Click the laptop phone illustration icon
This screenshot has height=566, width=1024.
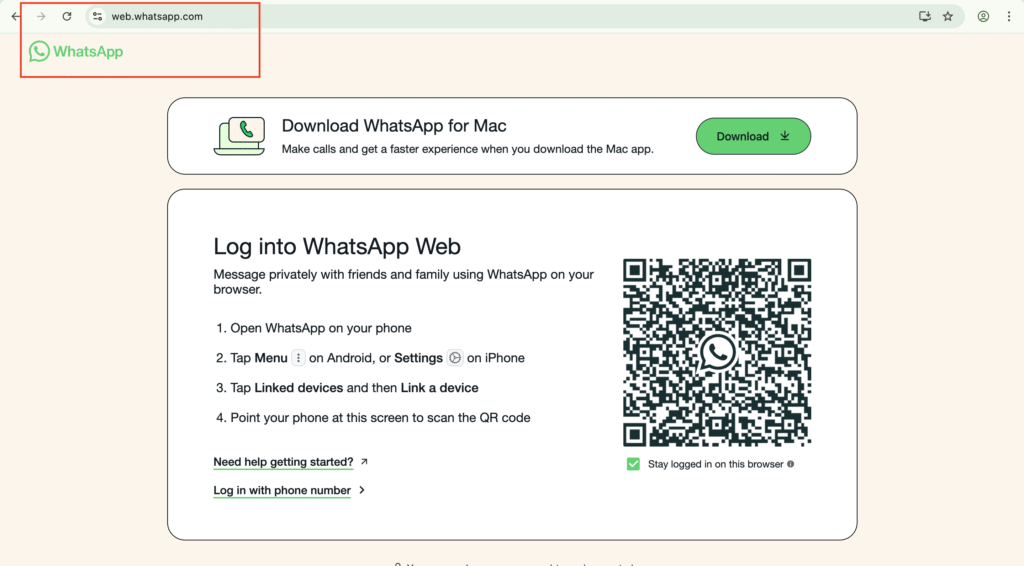click(240, 136)
